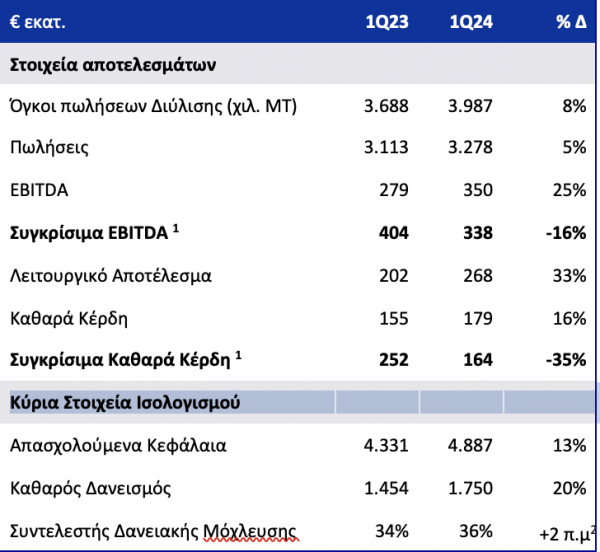The image size is (600, 552).
Task: Click the 33% change cell
Action: [570, 276]
